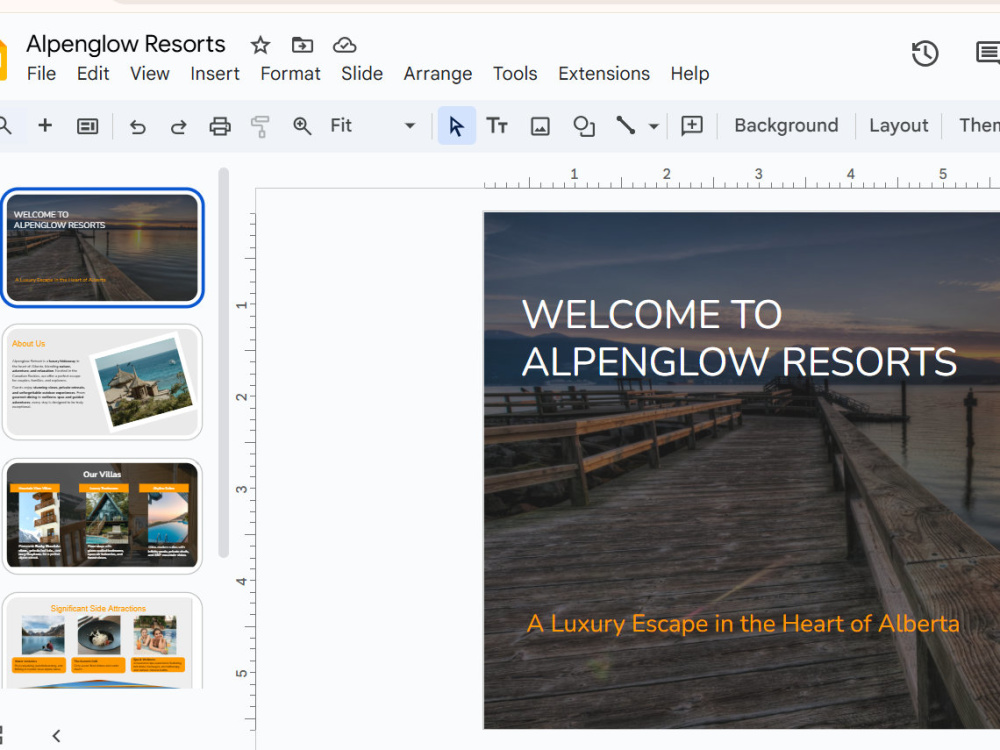Select the Our Villas slide thumbnail
The height and width of the screenshot is (750, 1000).
103,515
